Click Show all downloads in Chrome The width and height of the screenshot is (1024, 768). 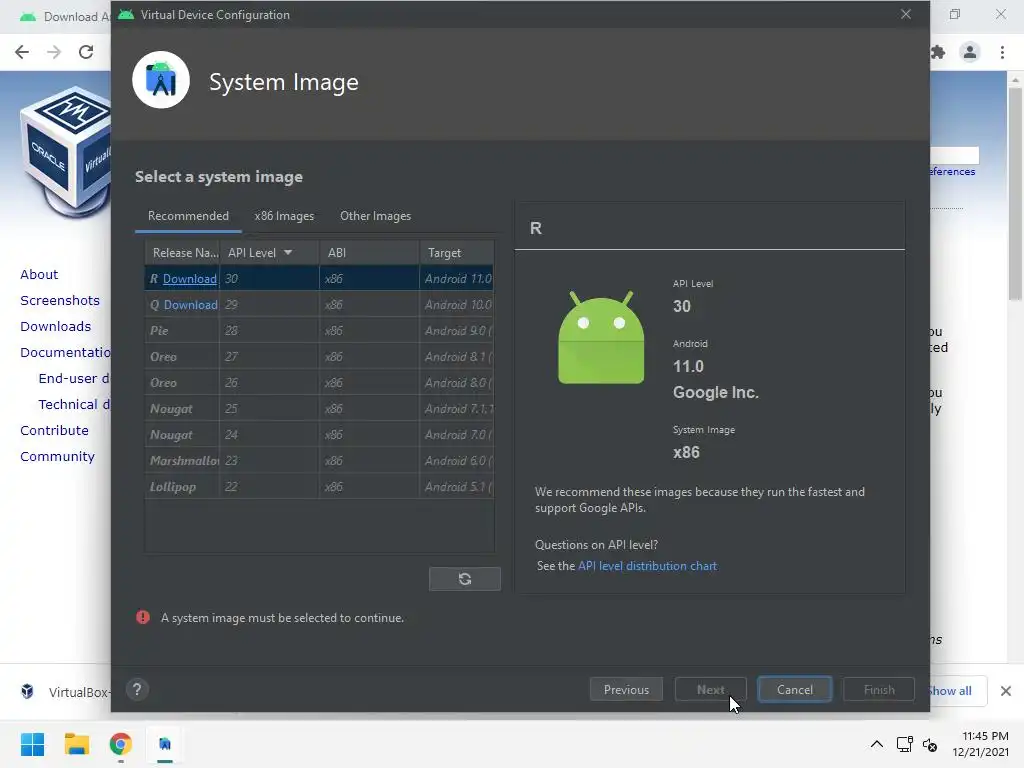(x=951, y=690)
